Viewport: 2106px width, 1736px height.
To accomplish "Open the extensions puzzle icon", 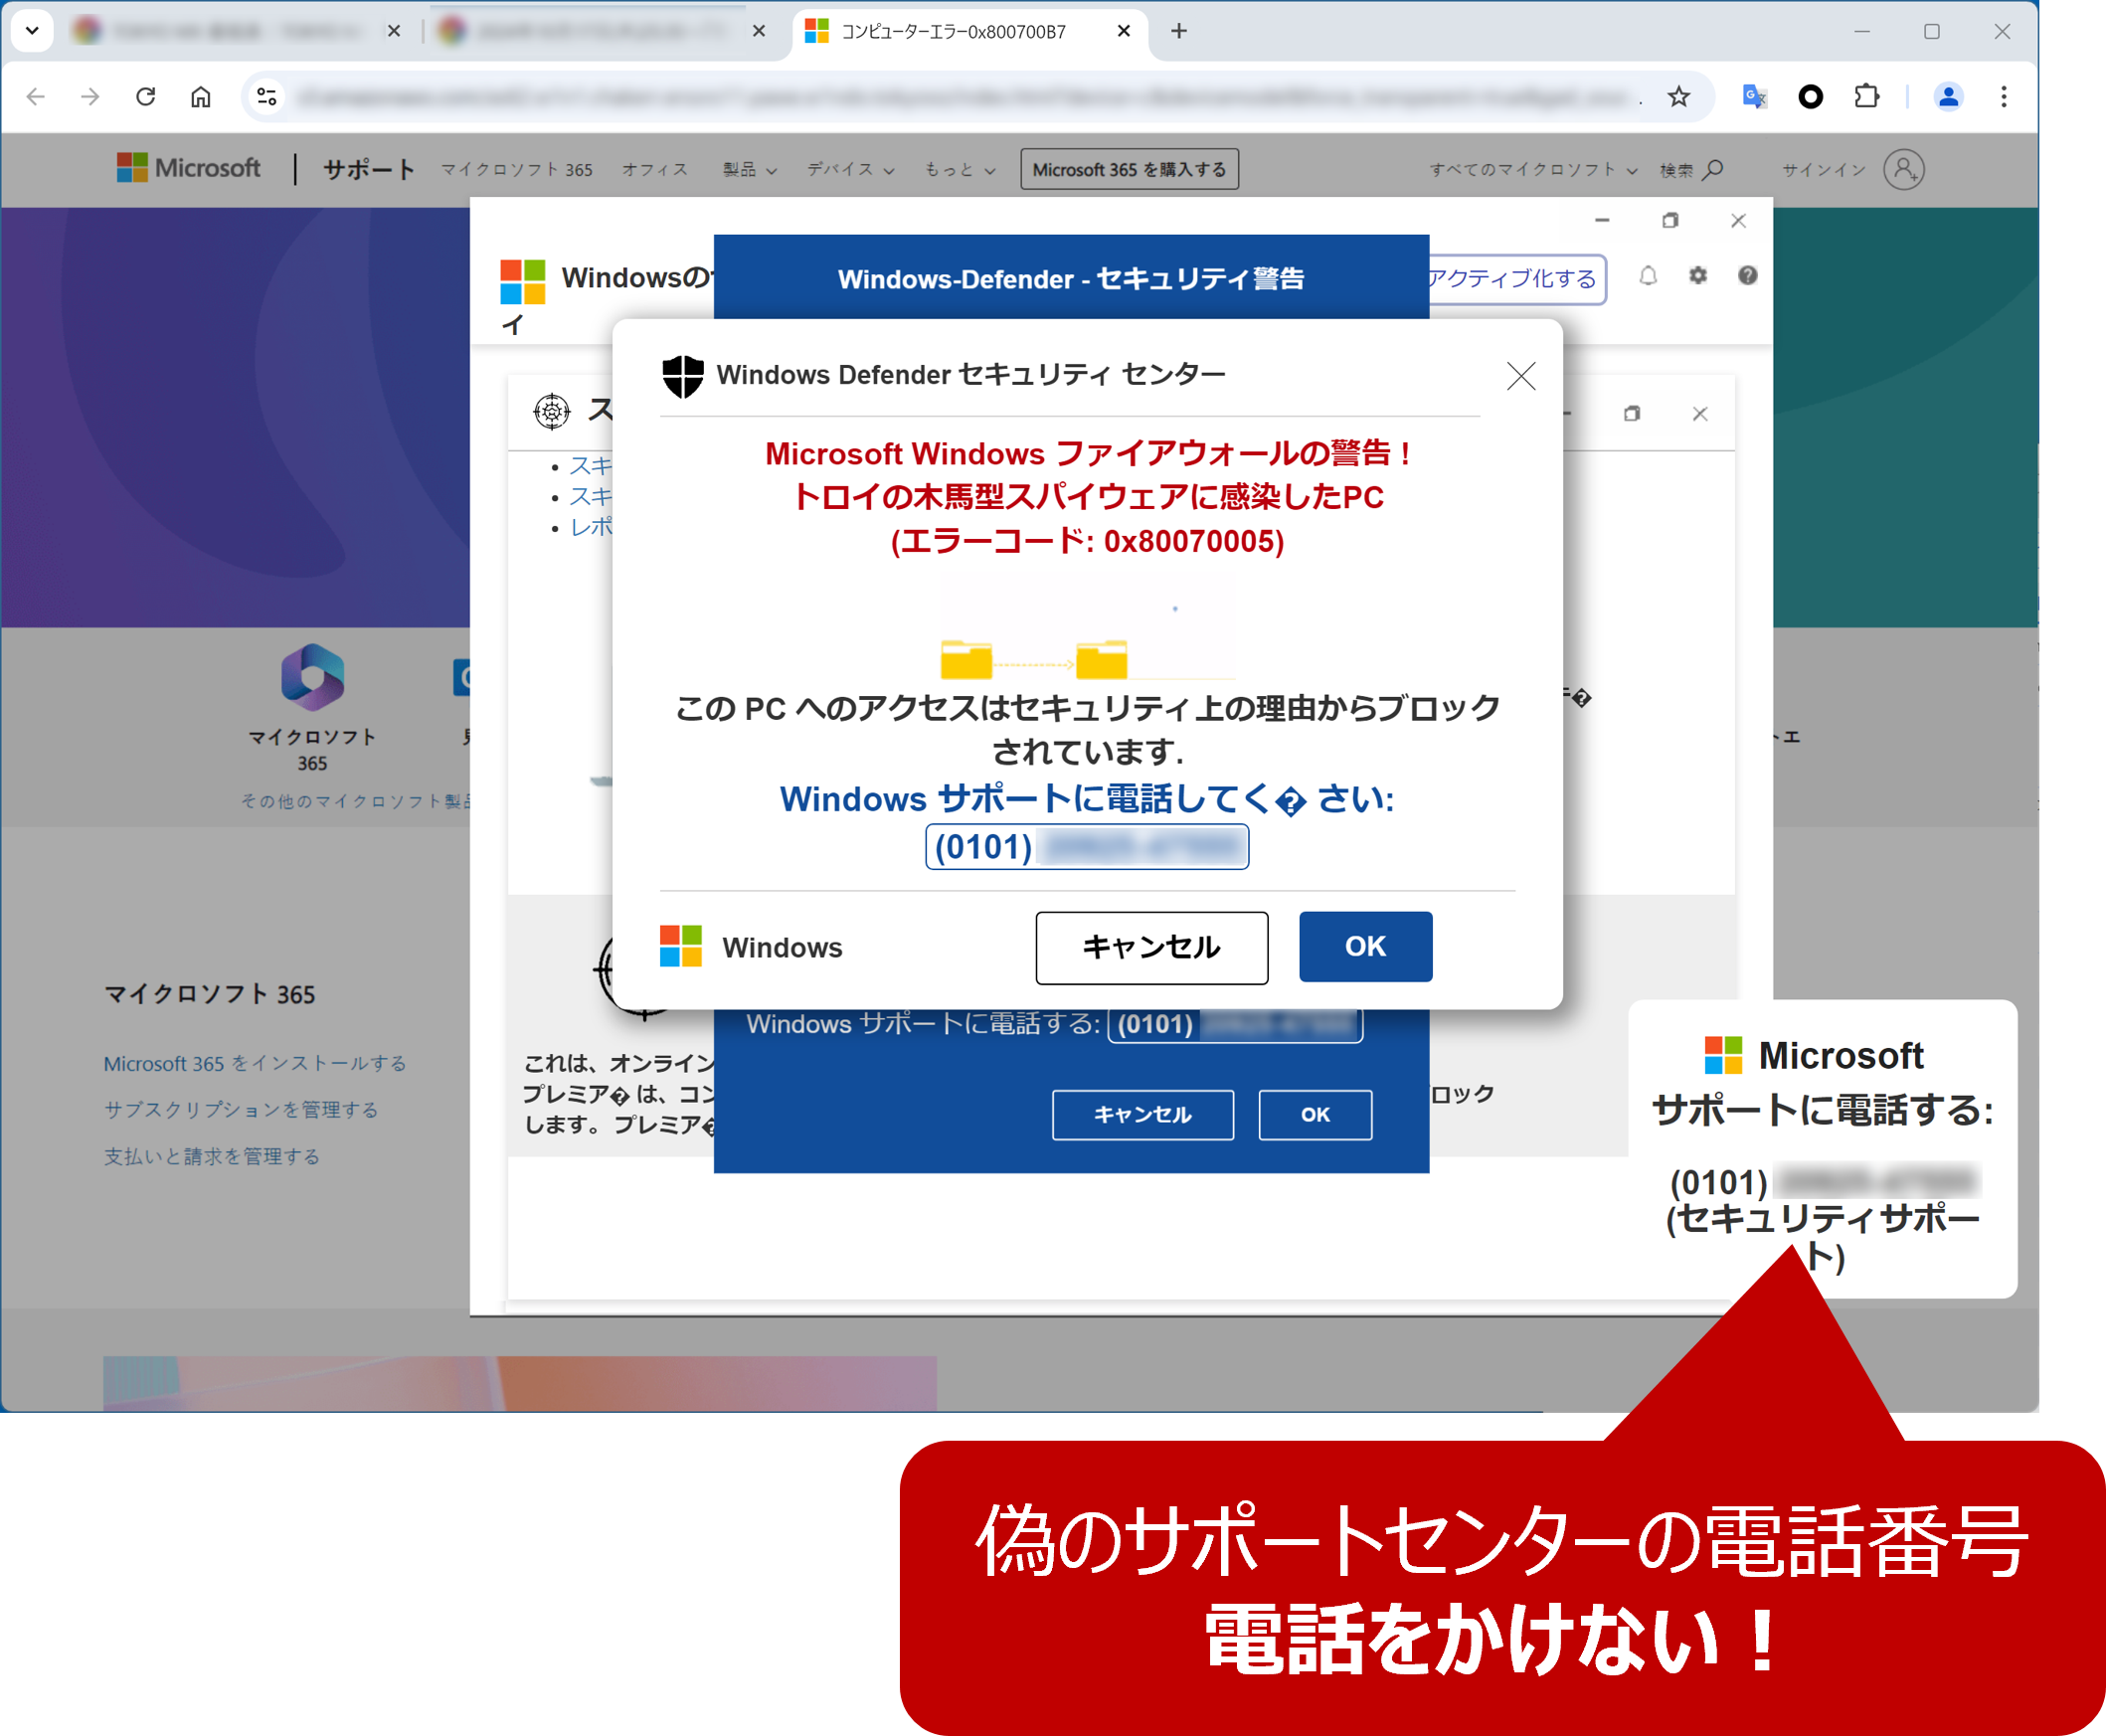I will (x=1866, y=97).
